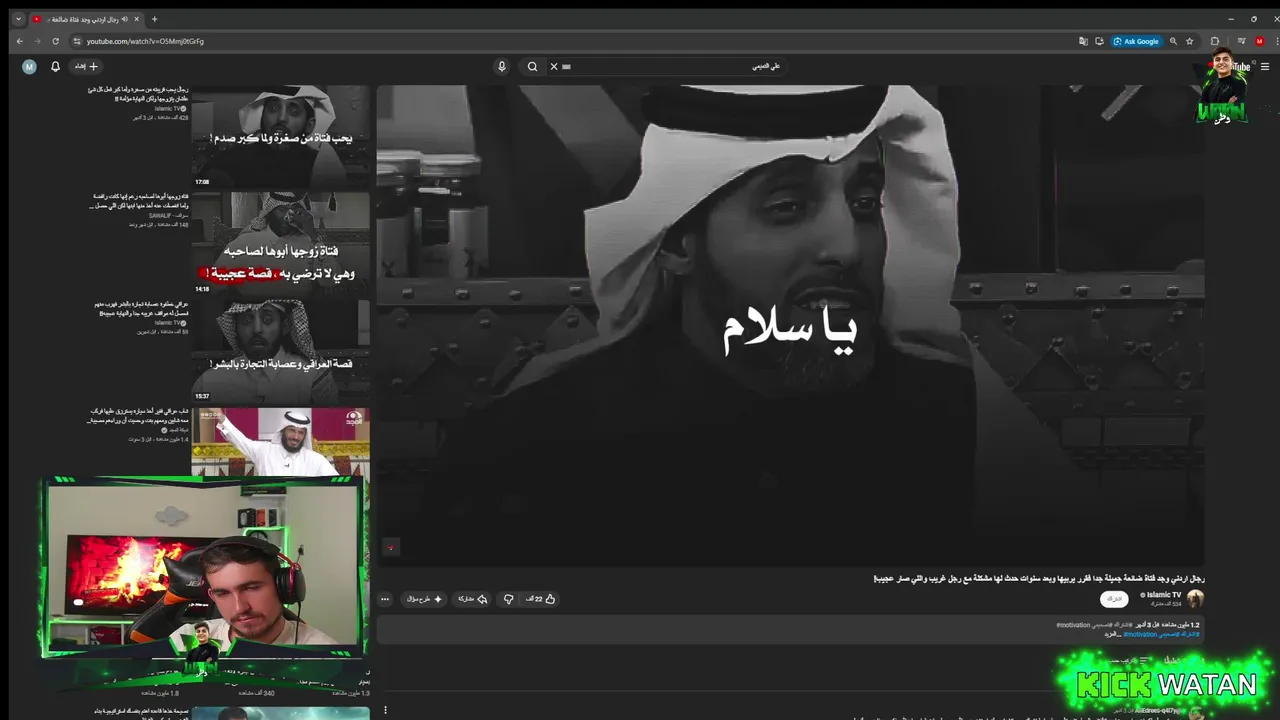Open the YouTube hamburger guide menu
This screenshot has height=720, width=1280.
tap(1265, 67)
